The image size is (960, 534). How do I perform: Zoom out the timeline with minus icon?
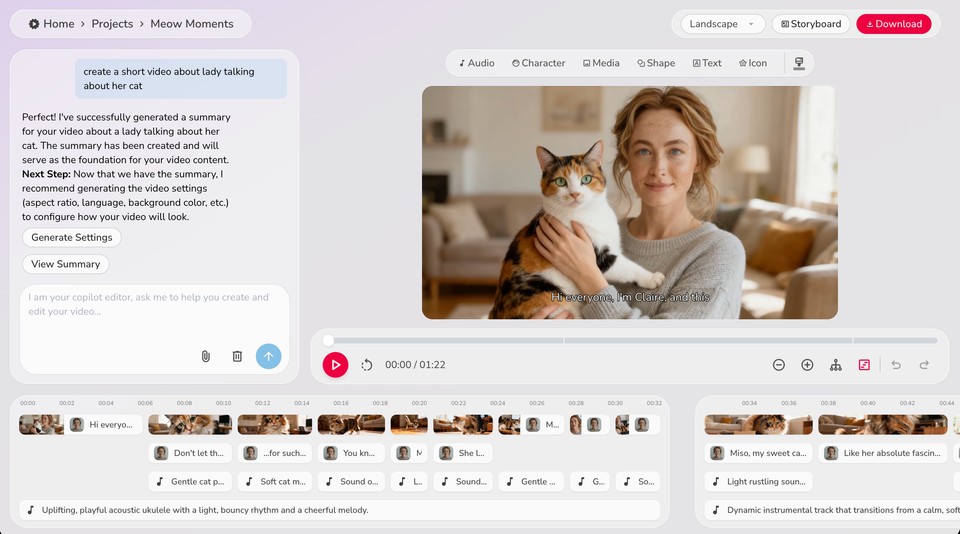coord(779,365)
